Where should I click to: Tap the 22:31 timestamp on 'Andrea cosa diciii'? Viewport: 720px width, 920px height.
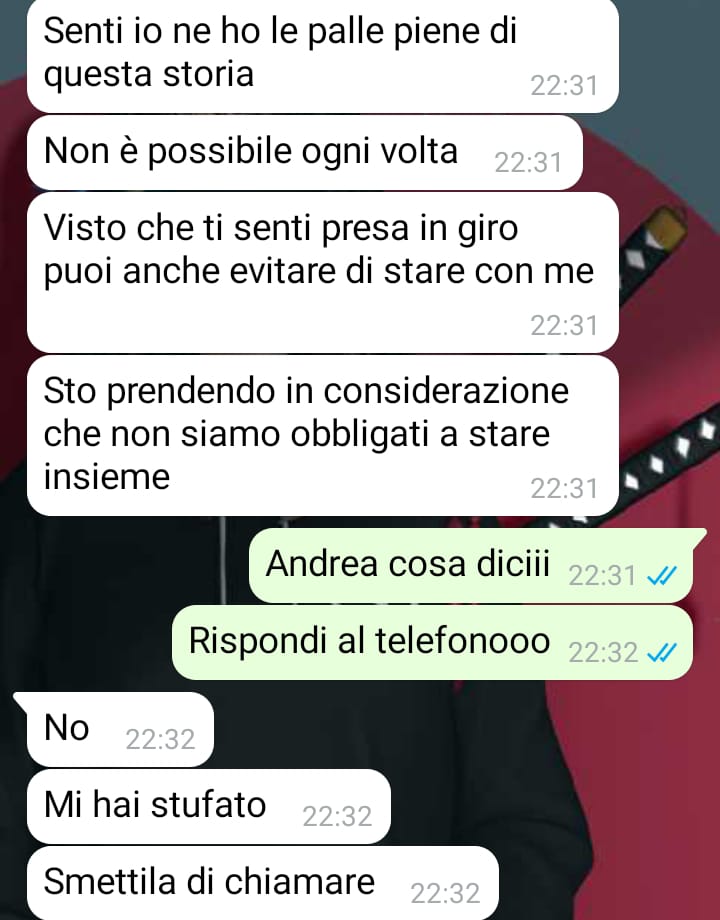pyautogui.click(x=603, y=576)
